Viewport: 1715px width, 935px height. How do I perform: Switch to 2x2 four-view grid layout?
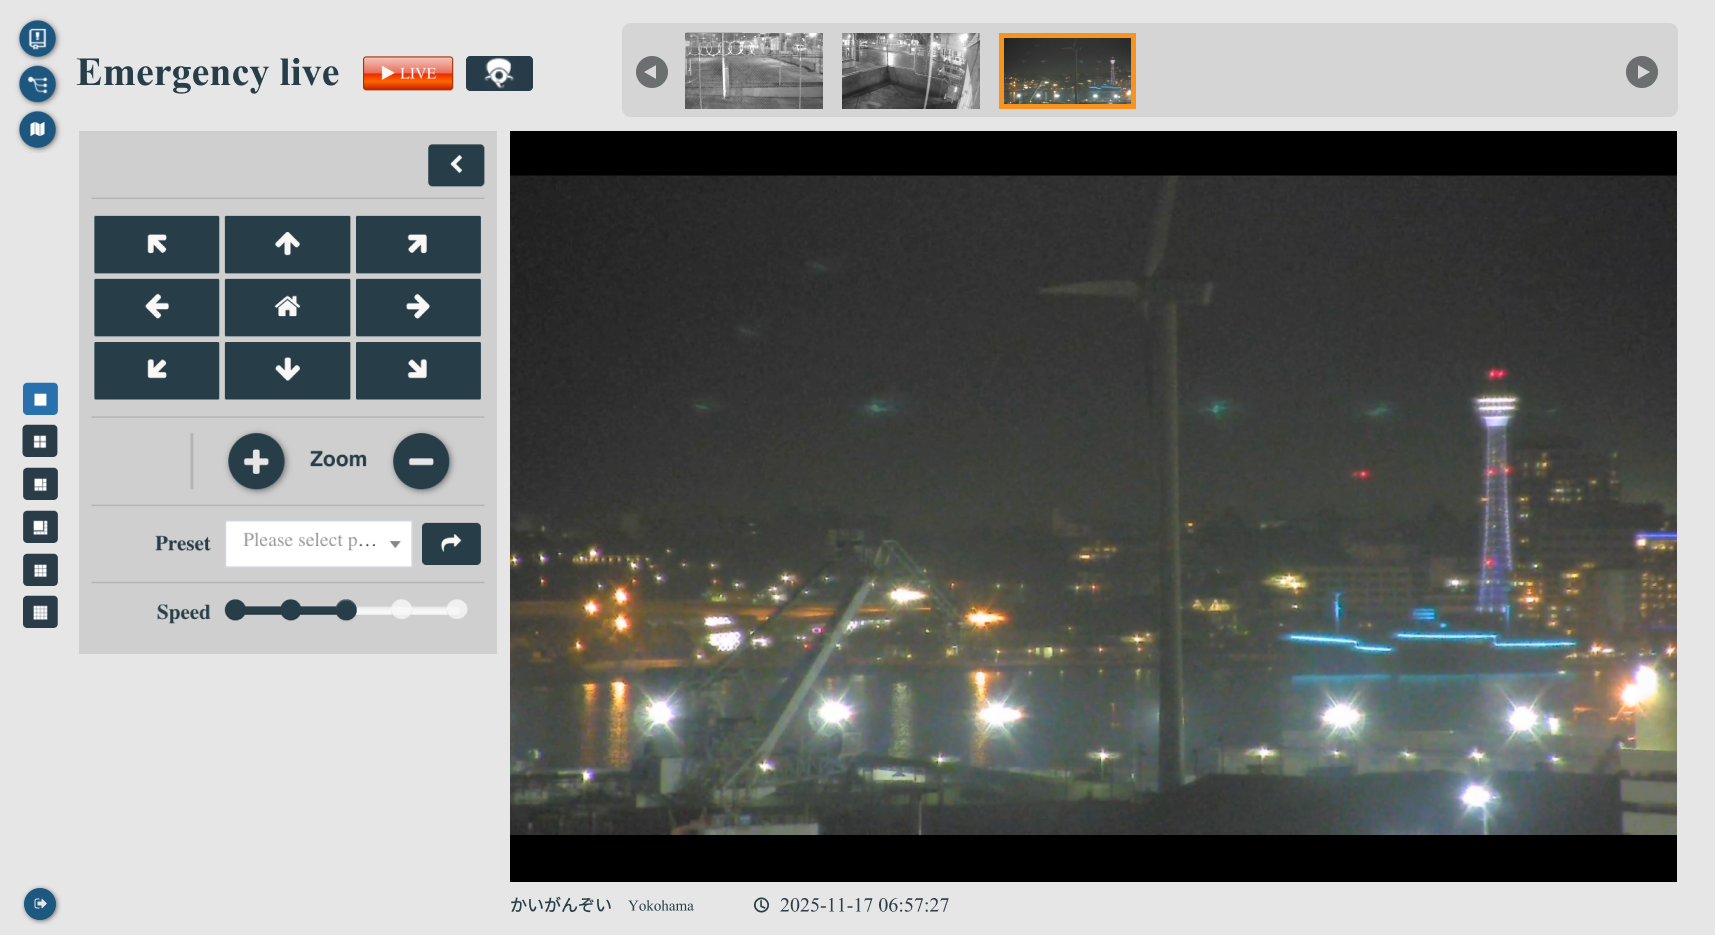tap(40, 441)
